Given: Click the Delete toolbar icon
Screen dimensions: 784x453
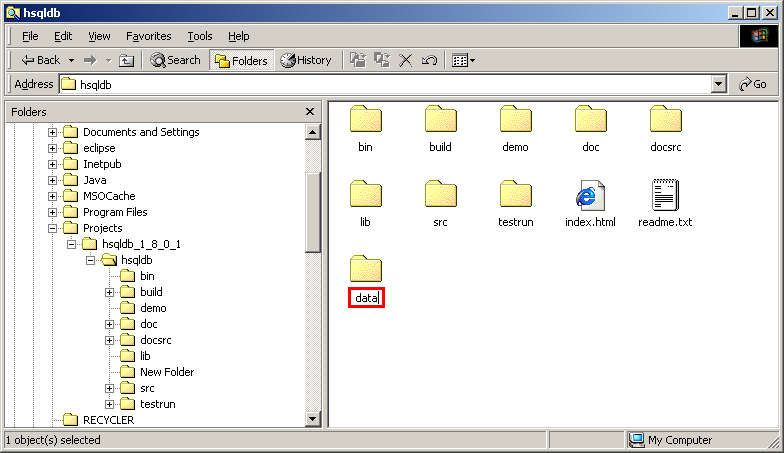Looking at the screenshot, I should 406,60.
